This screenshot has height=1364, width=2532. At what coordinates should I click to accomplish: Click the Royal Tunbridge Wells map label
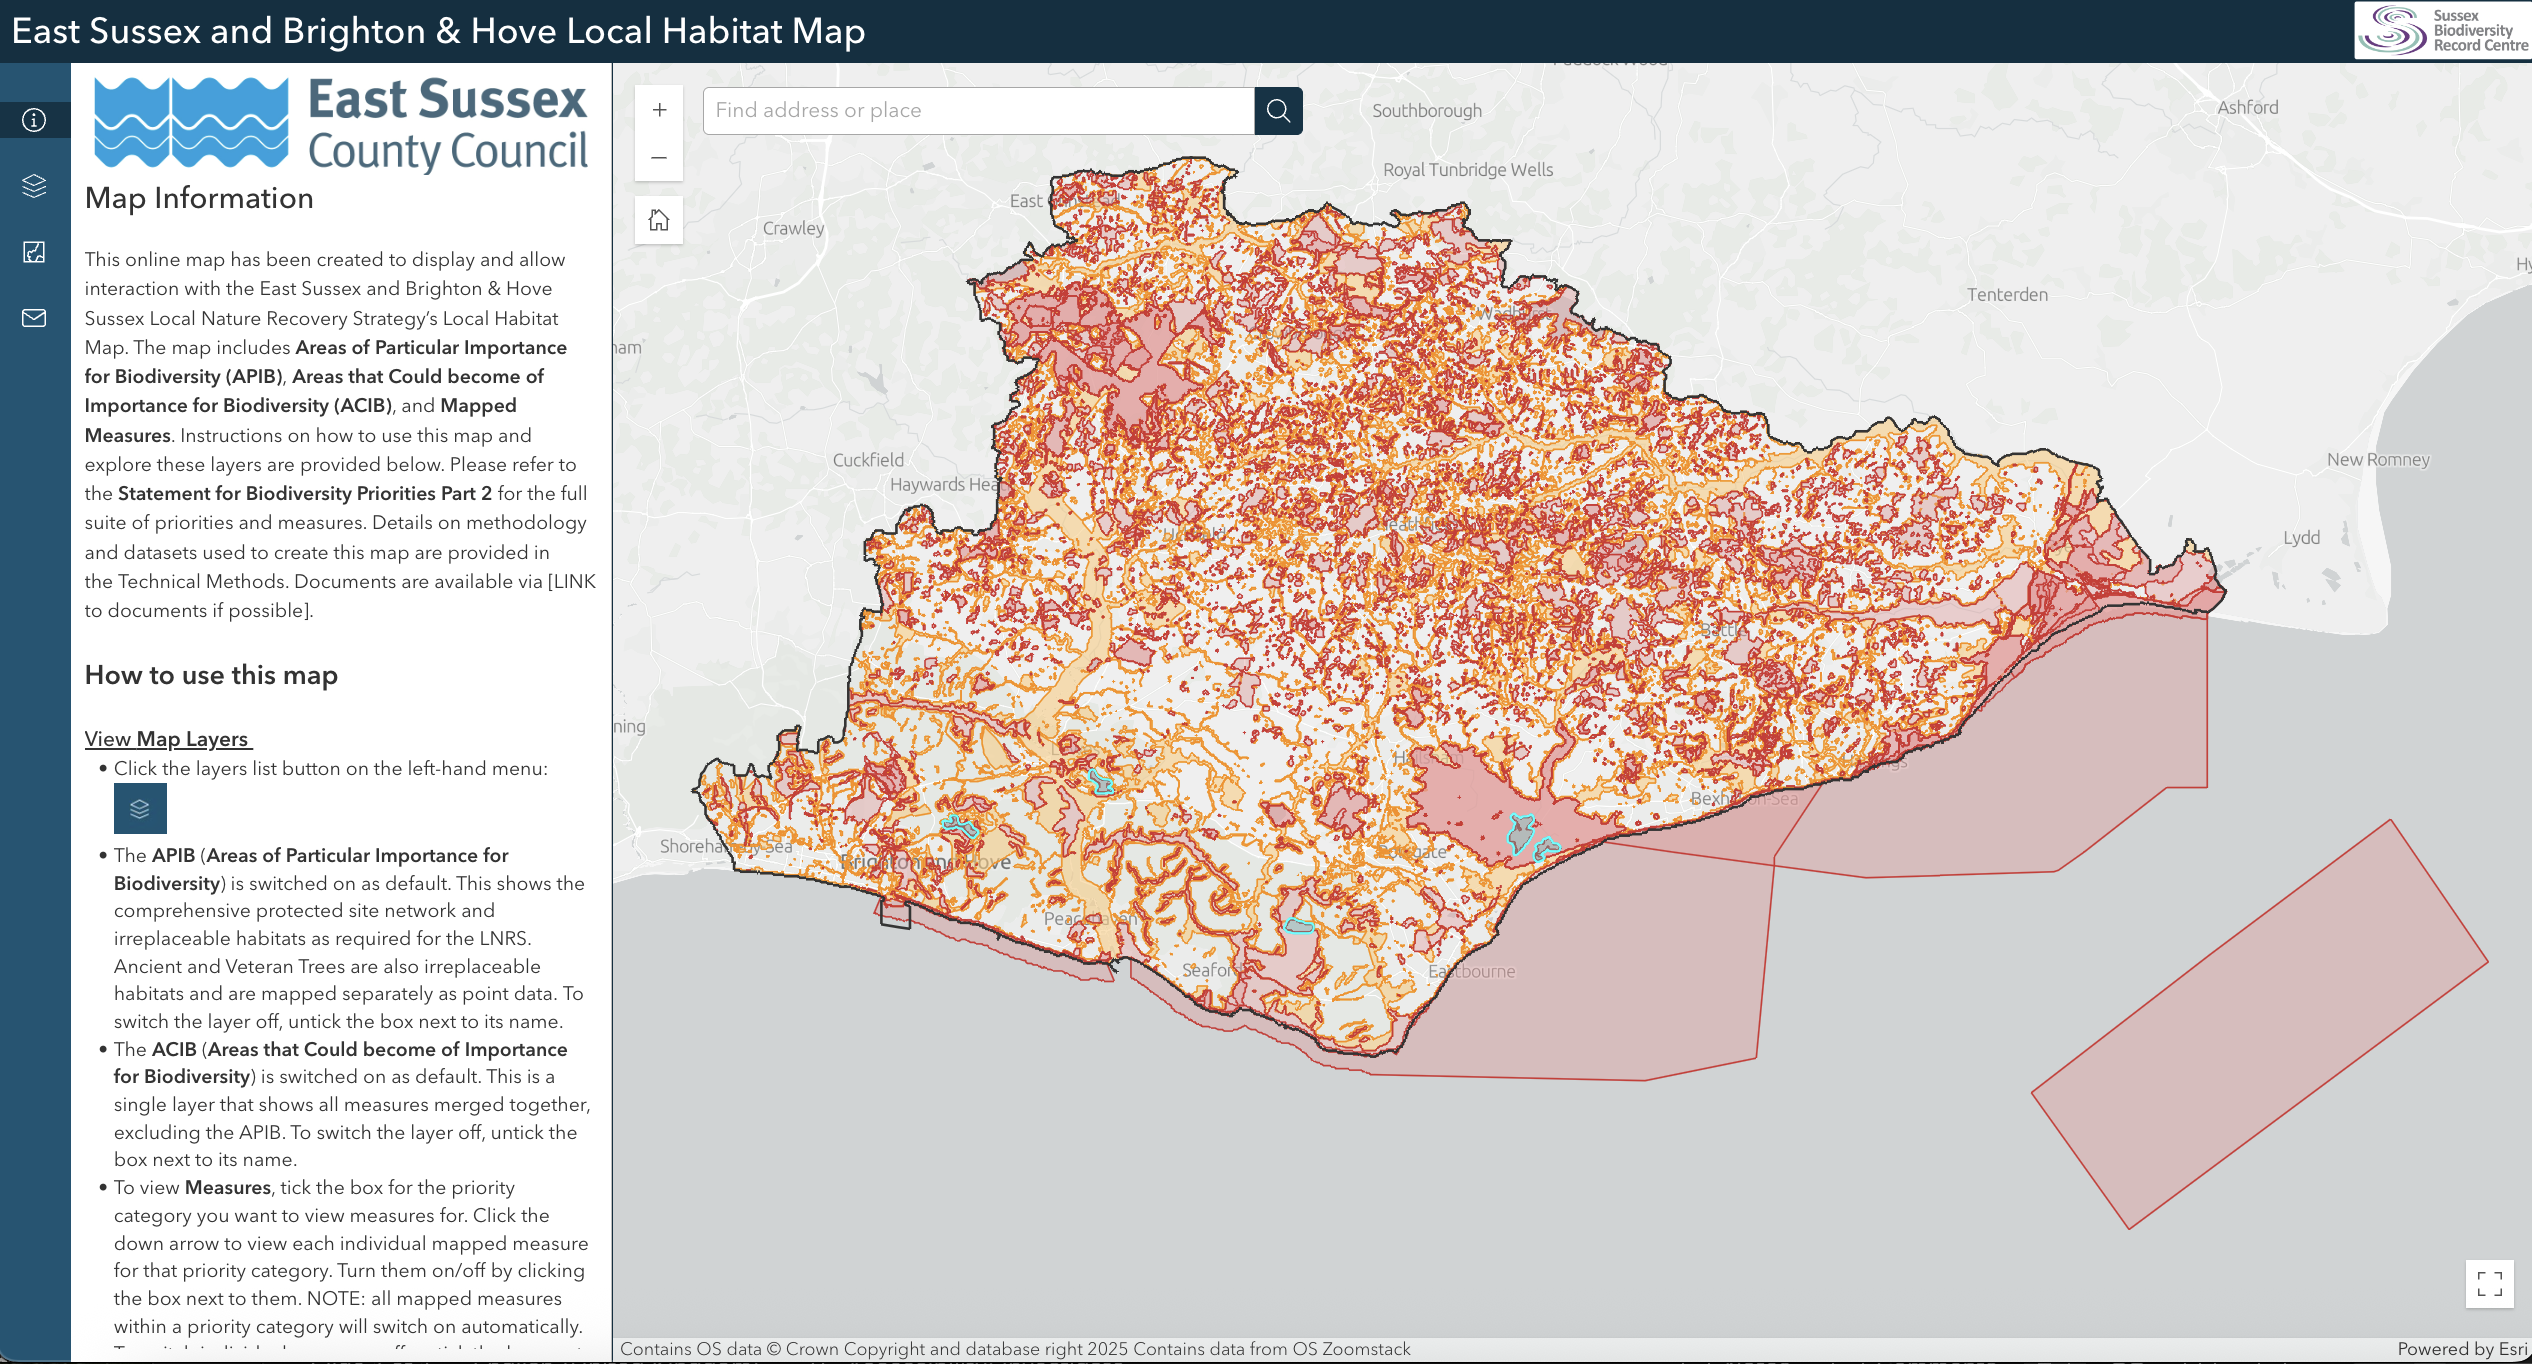point(1467,170)
